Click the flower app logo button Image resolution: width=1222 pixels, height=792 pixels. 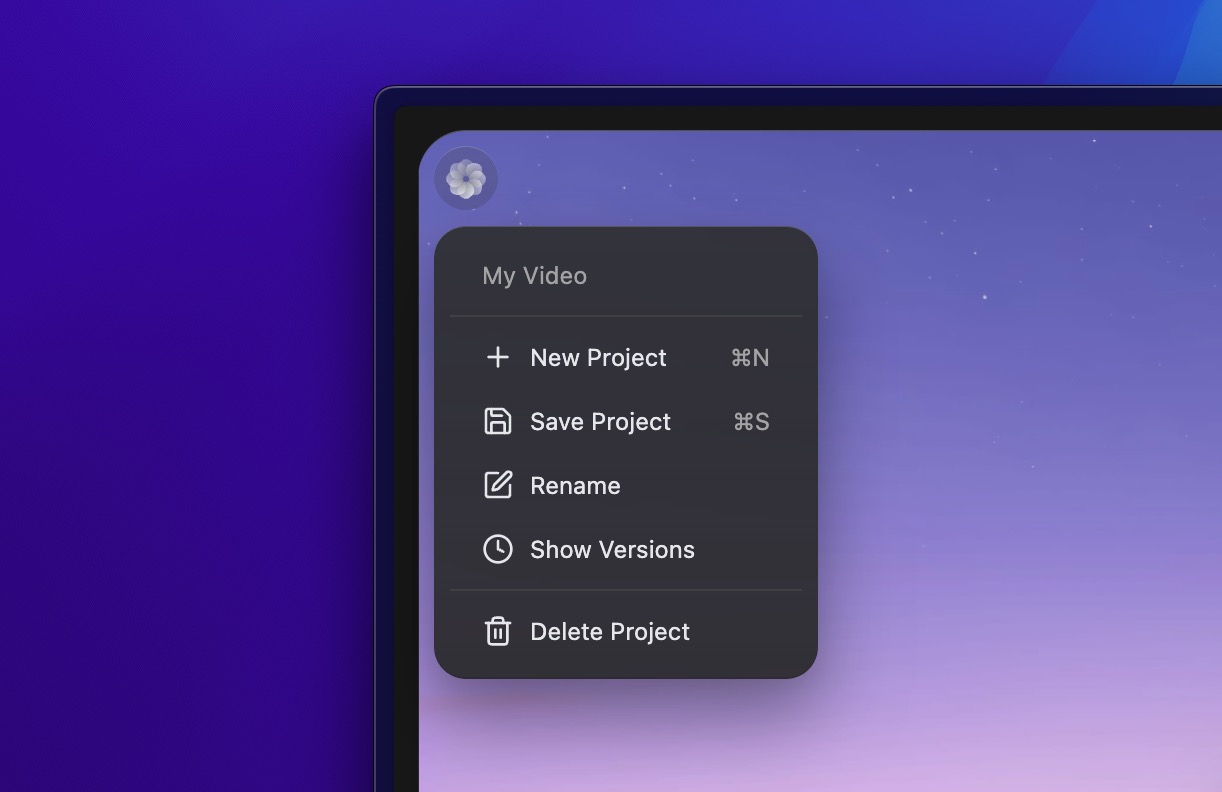tap(466, 179)
